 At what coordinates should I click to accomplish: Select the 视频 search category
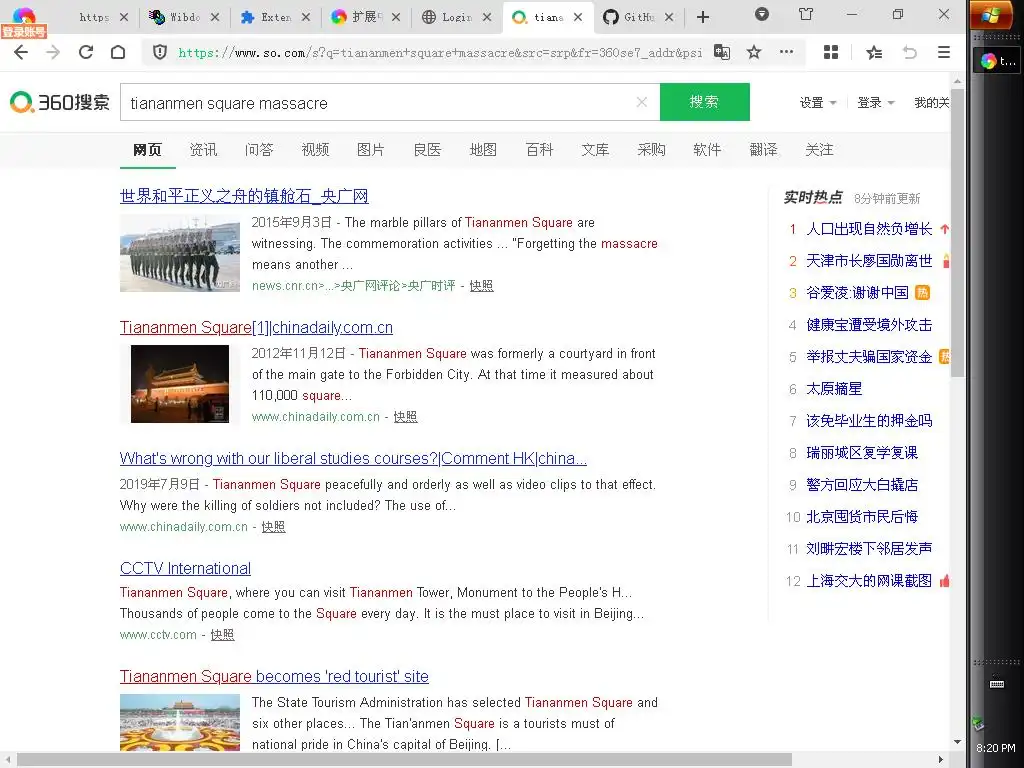(315, 150)
